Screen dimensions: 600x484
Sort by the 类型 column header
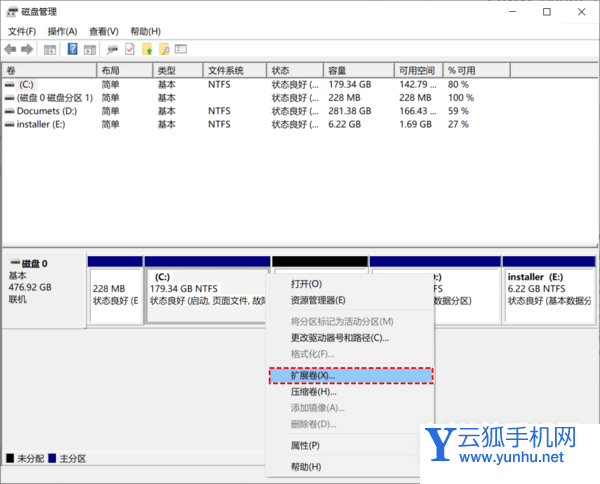pos(178,70)
